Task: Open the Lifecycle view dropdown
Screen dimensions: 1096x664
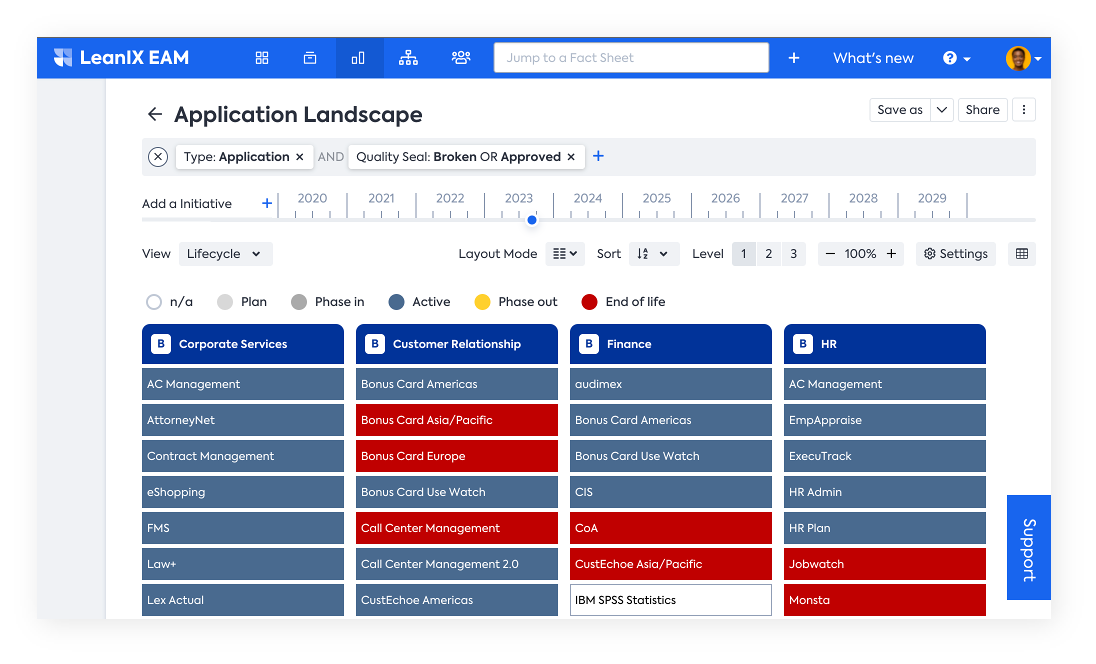Action: click(x=225, y=254)
